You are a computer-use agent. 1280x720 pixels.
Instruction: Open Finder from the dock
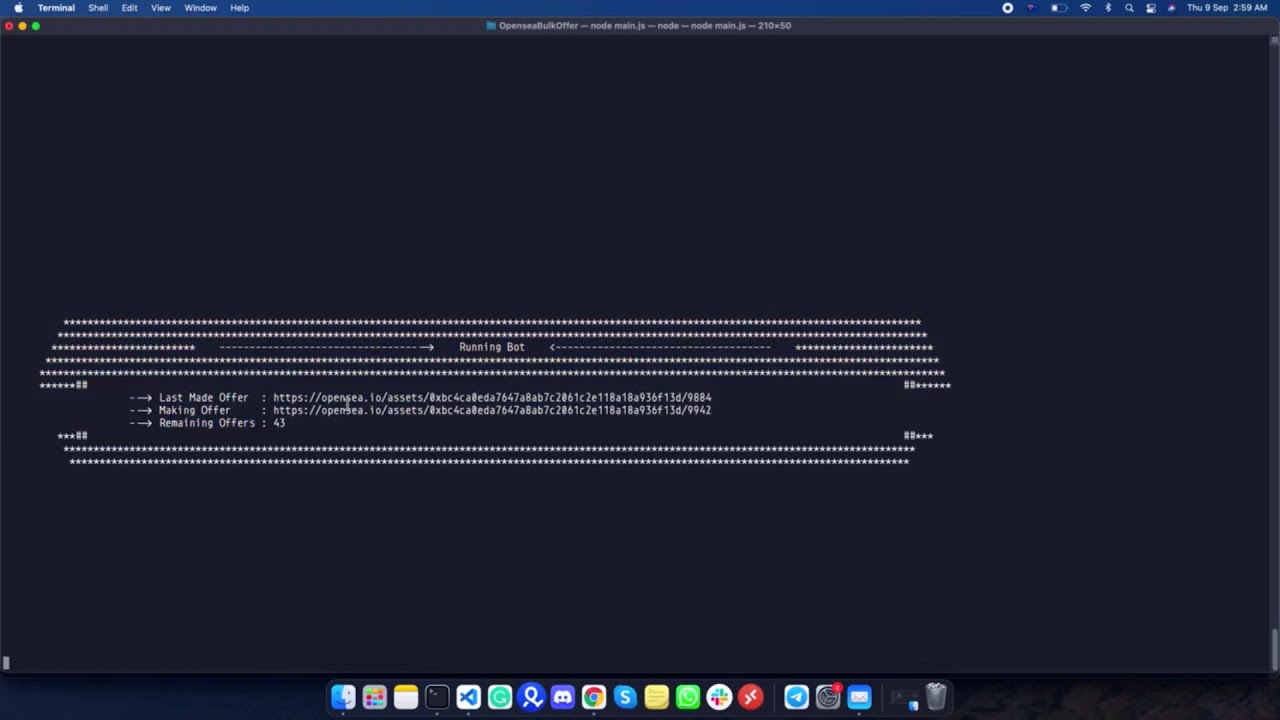pos(343,697)
